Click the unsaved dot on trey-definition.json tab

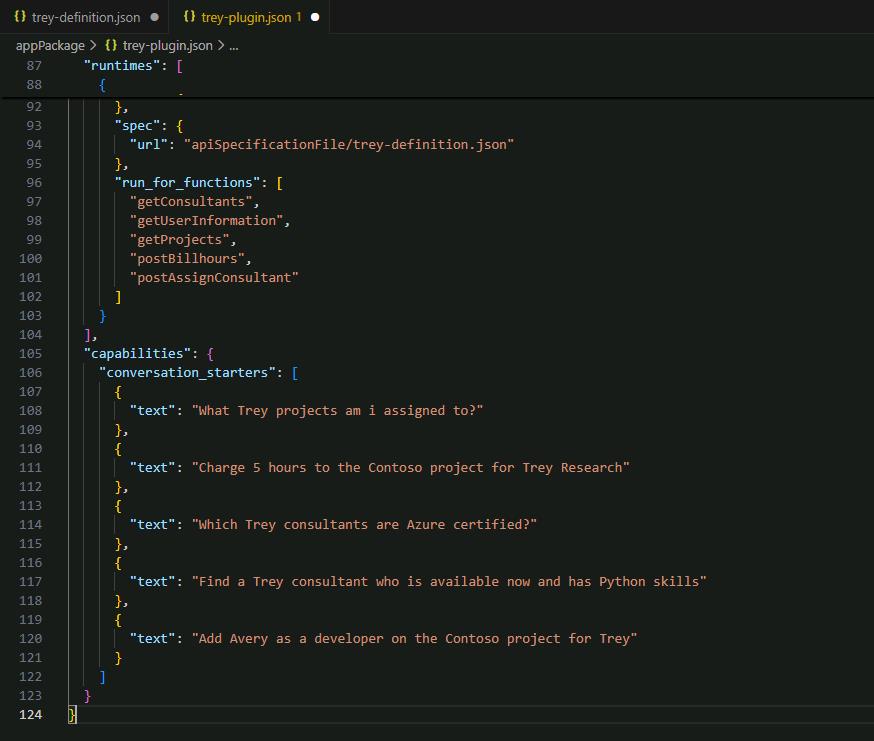(154, 17)
